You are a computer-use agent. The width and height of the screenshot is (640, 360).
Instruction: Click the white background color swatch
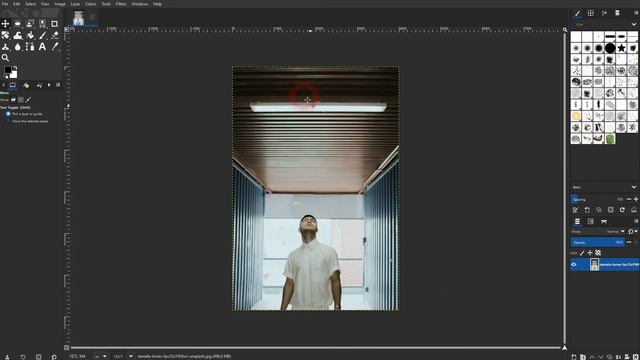[x=14, y=75]
